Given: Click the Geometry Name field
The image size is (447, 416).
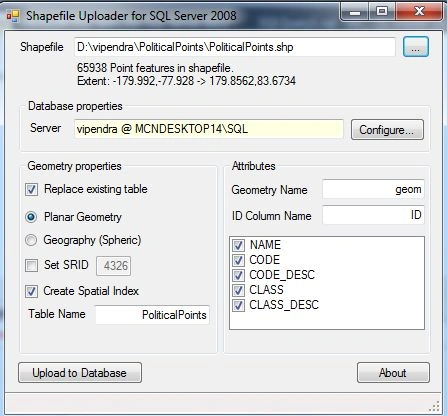Looking at the screenshot, I should click(373, 189).
